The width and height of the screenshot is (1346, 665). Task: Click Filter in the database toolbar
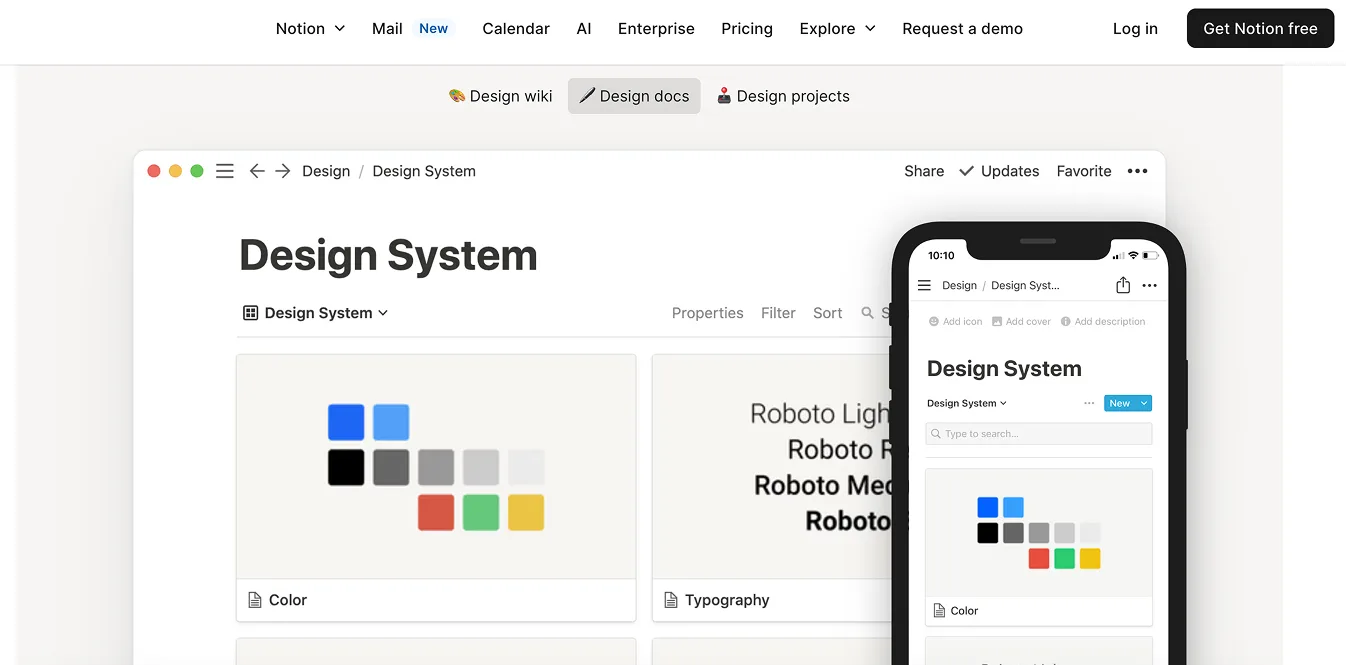point(778,313)
